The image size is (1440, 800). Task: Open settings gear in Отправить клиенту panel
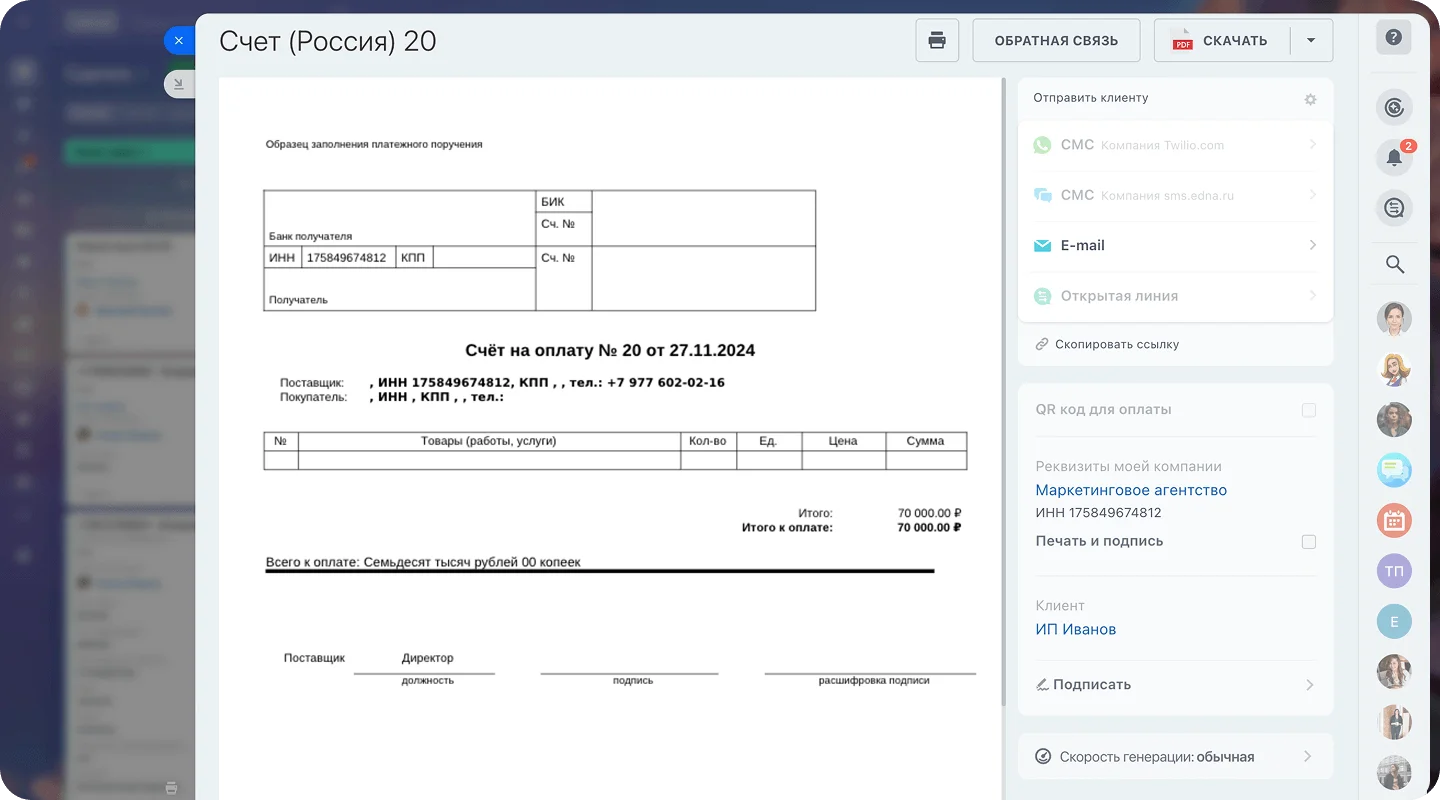[x=1310, y=98]
